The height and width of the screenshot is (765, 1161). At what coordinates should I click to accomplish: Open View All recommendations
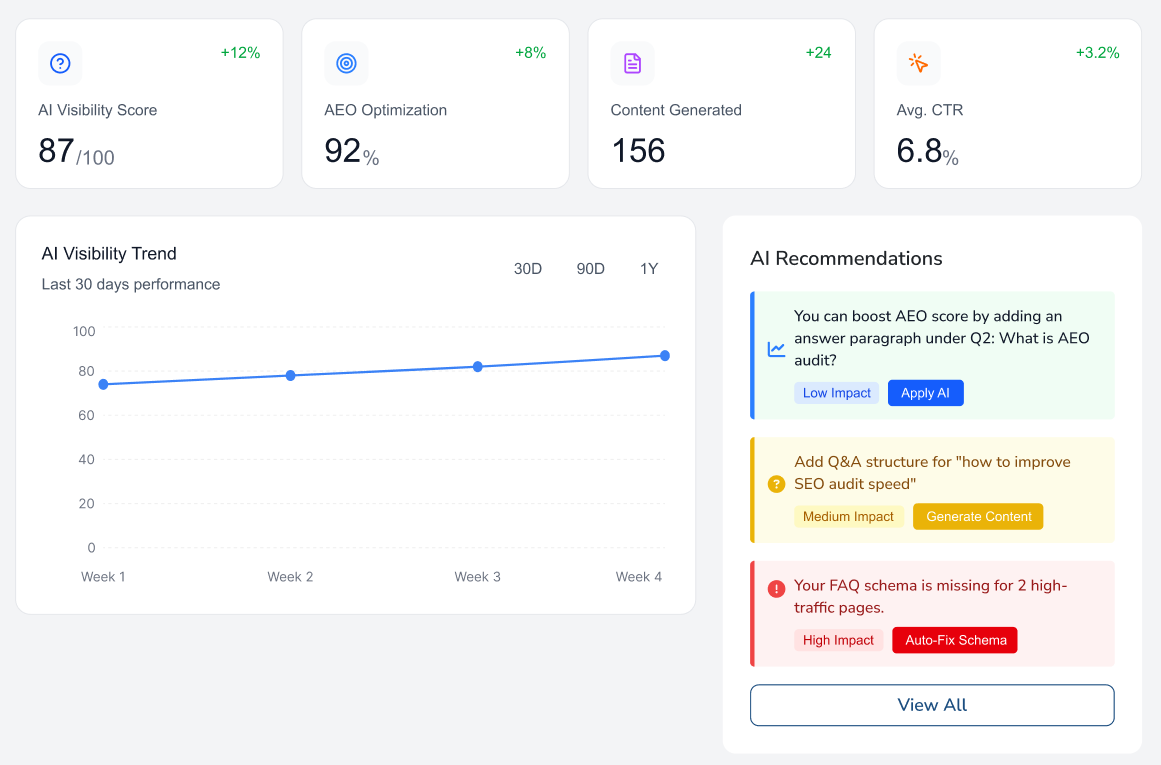[x=932, y=705]
